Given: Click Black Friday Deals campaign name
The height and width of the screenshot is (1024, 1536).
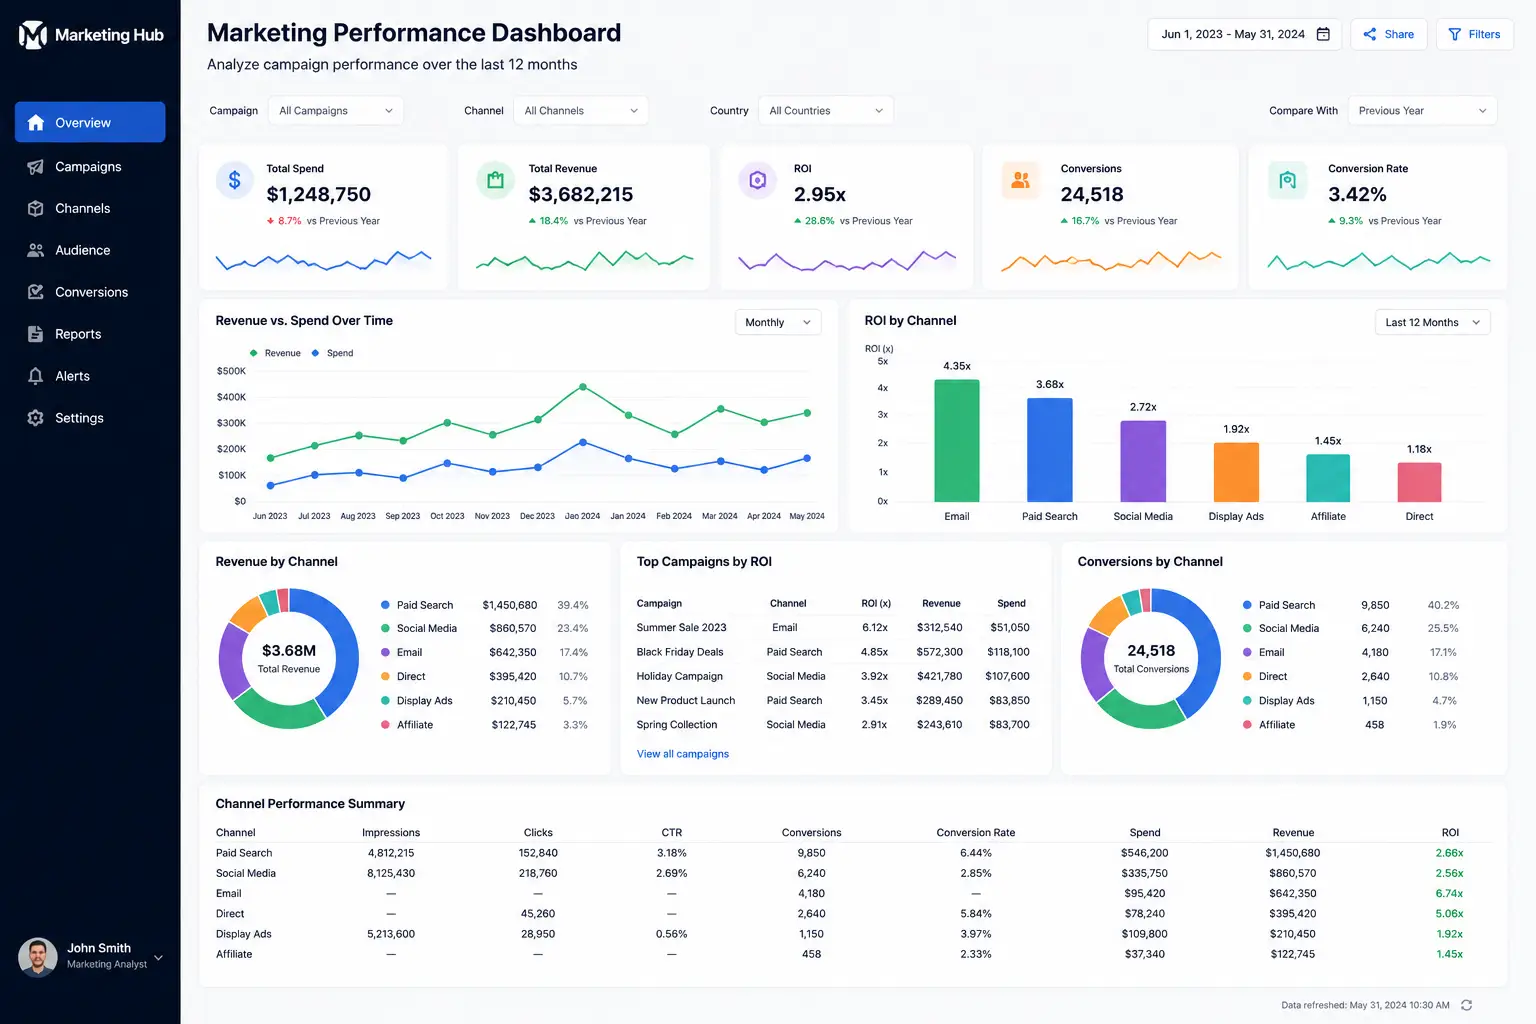Looking at the screenshot, I should pyautogui.click(x=680, y=652).
